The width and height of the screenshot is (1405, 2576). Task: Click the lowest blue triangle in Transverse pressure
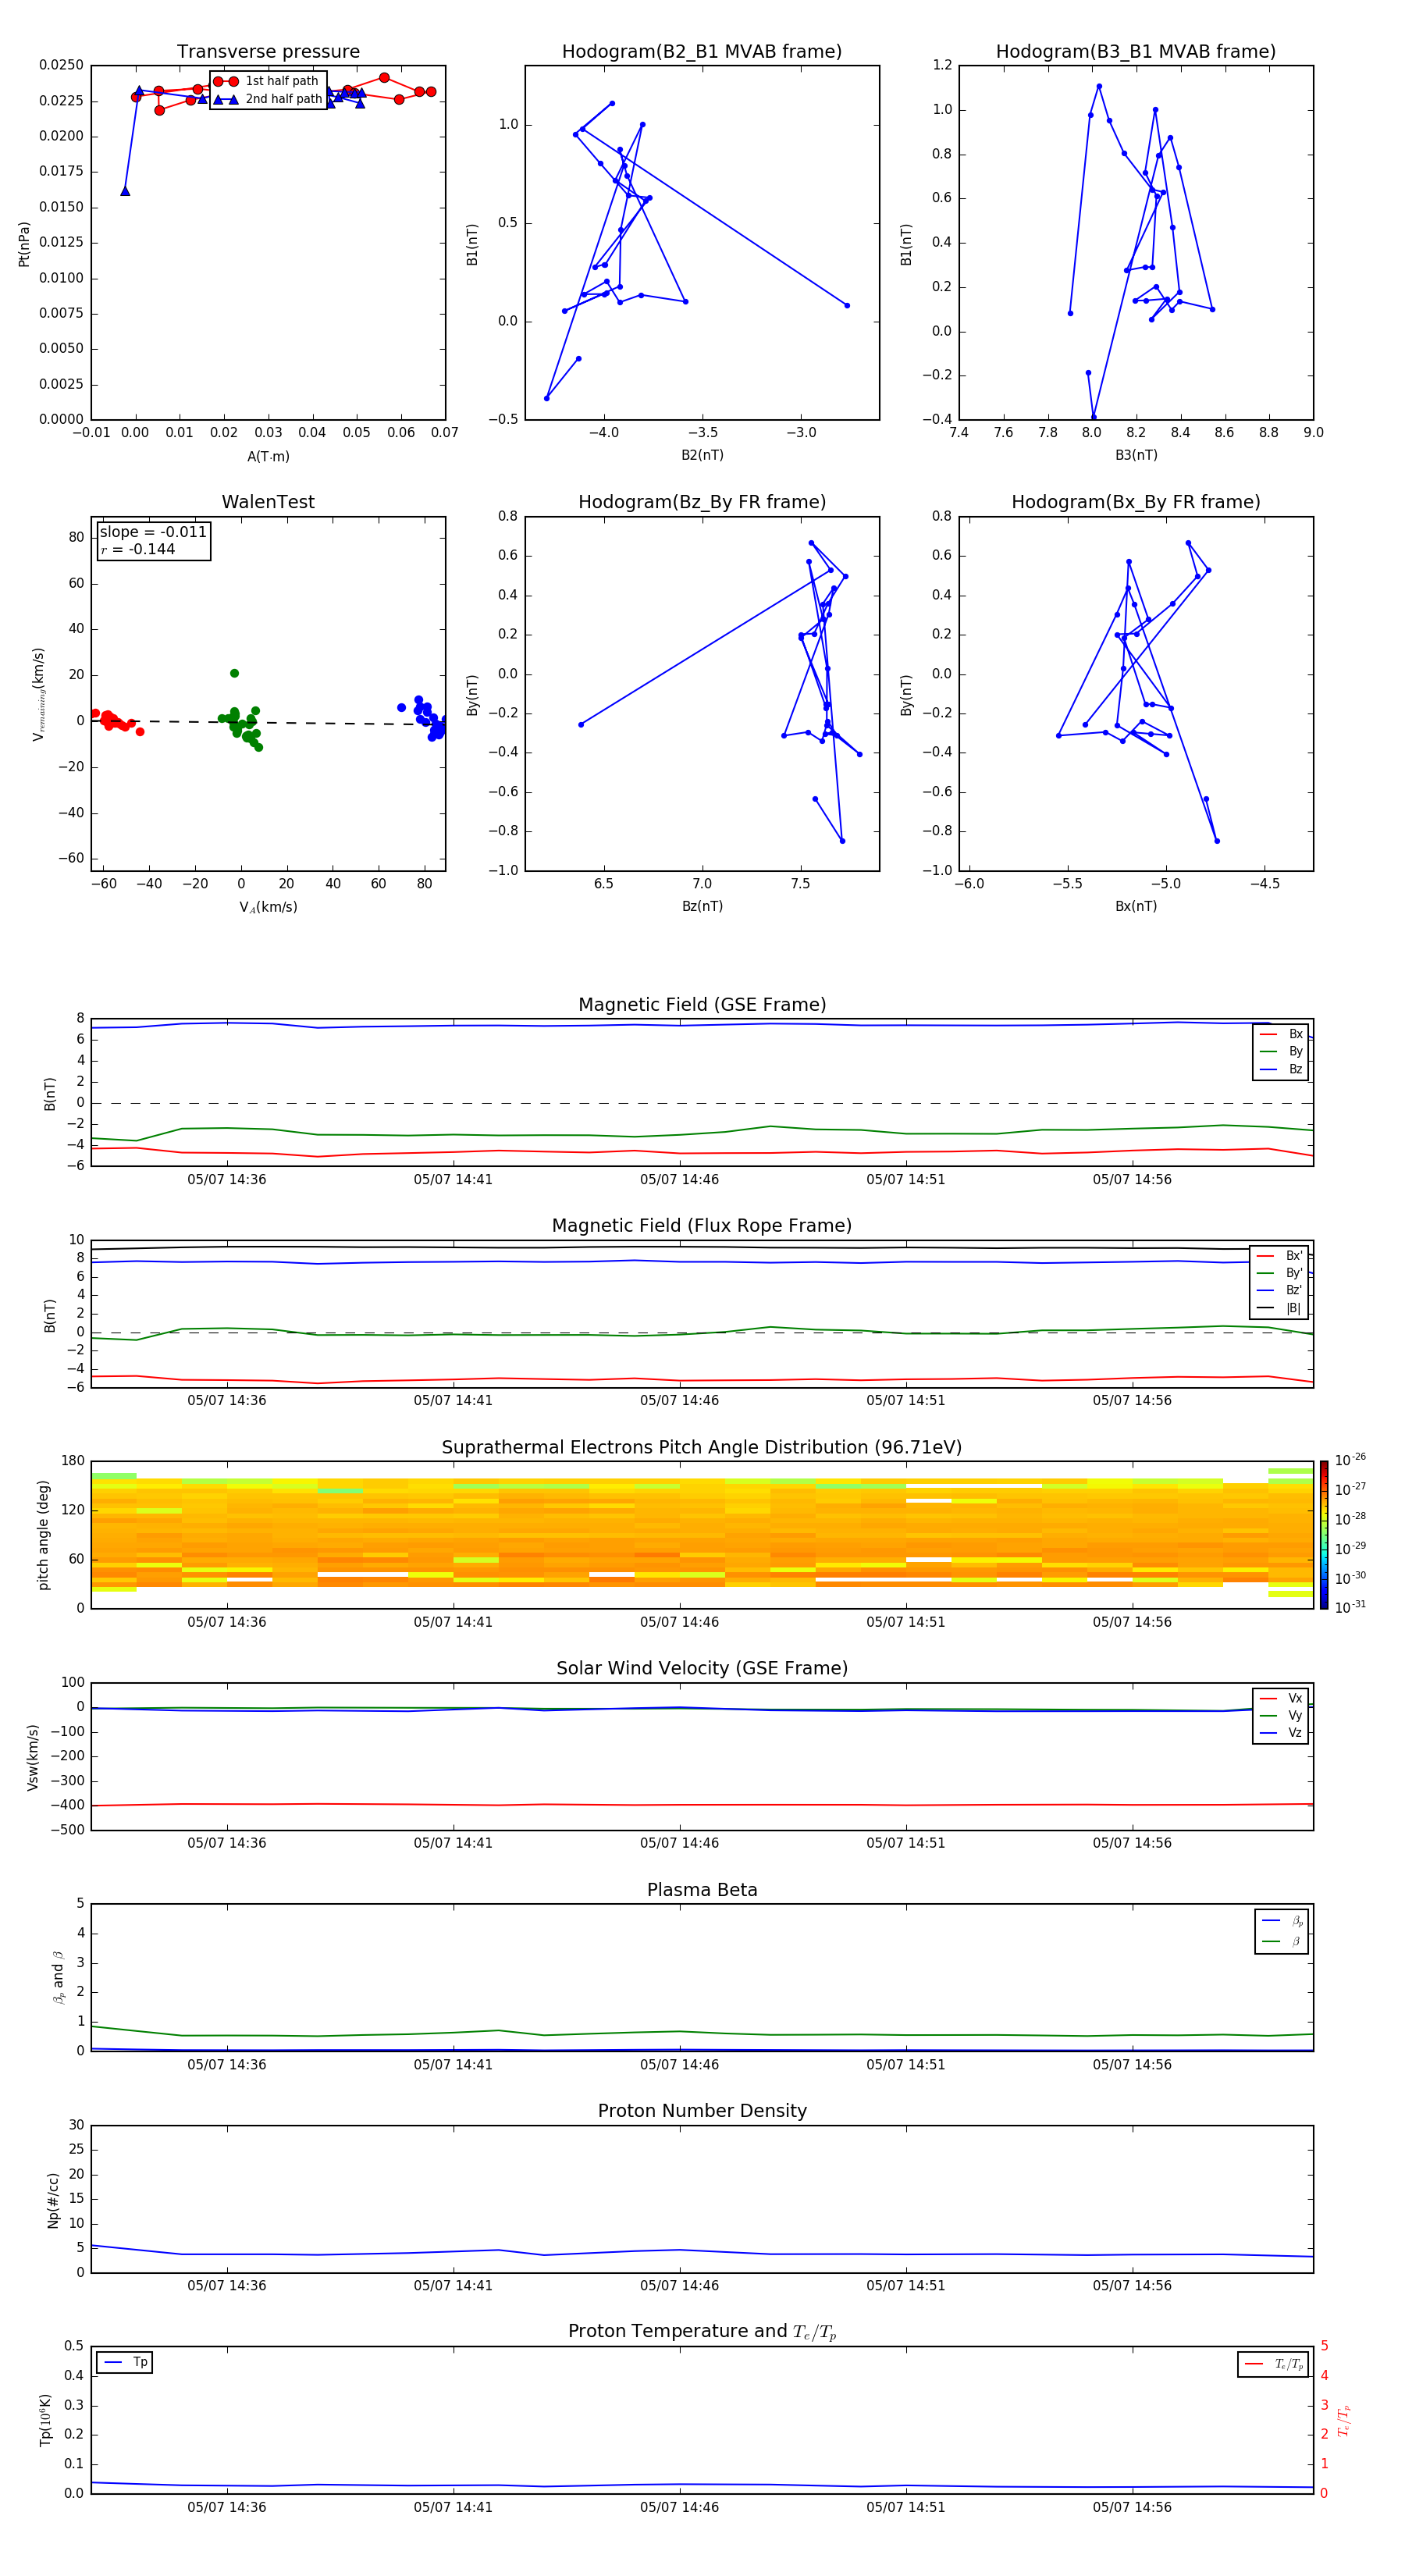[125, 191]
